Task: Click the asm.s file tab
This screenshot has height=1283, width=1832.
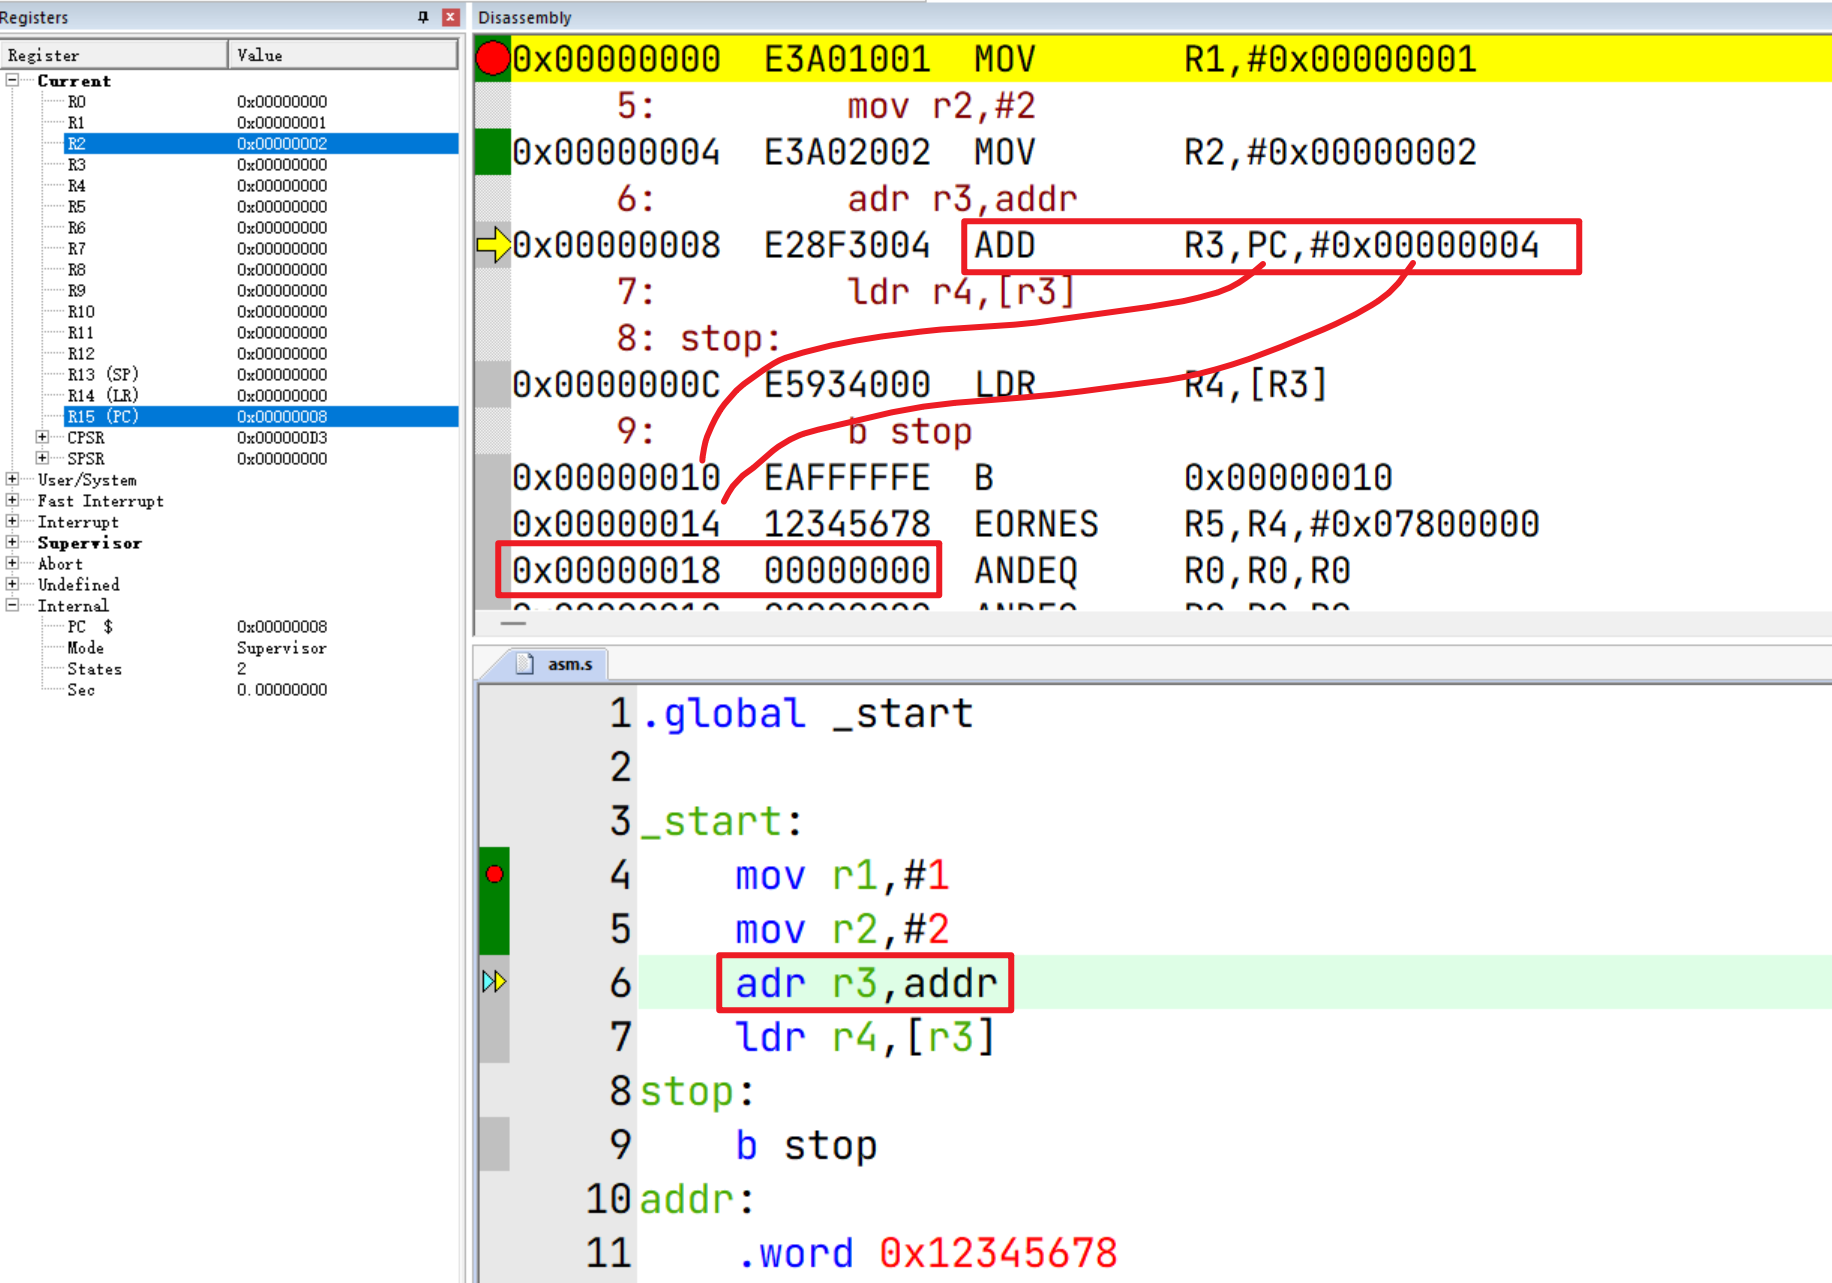Action: click(557, 664)
